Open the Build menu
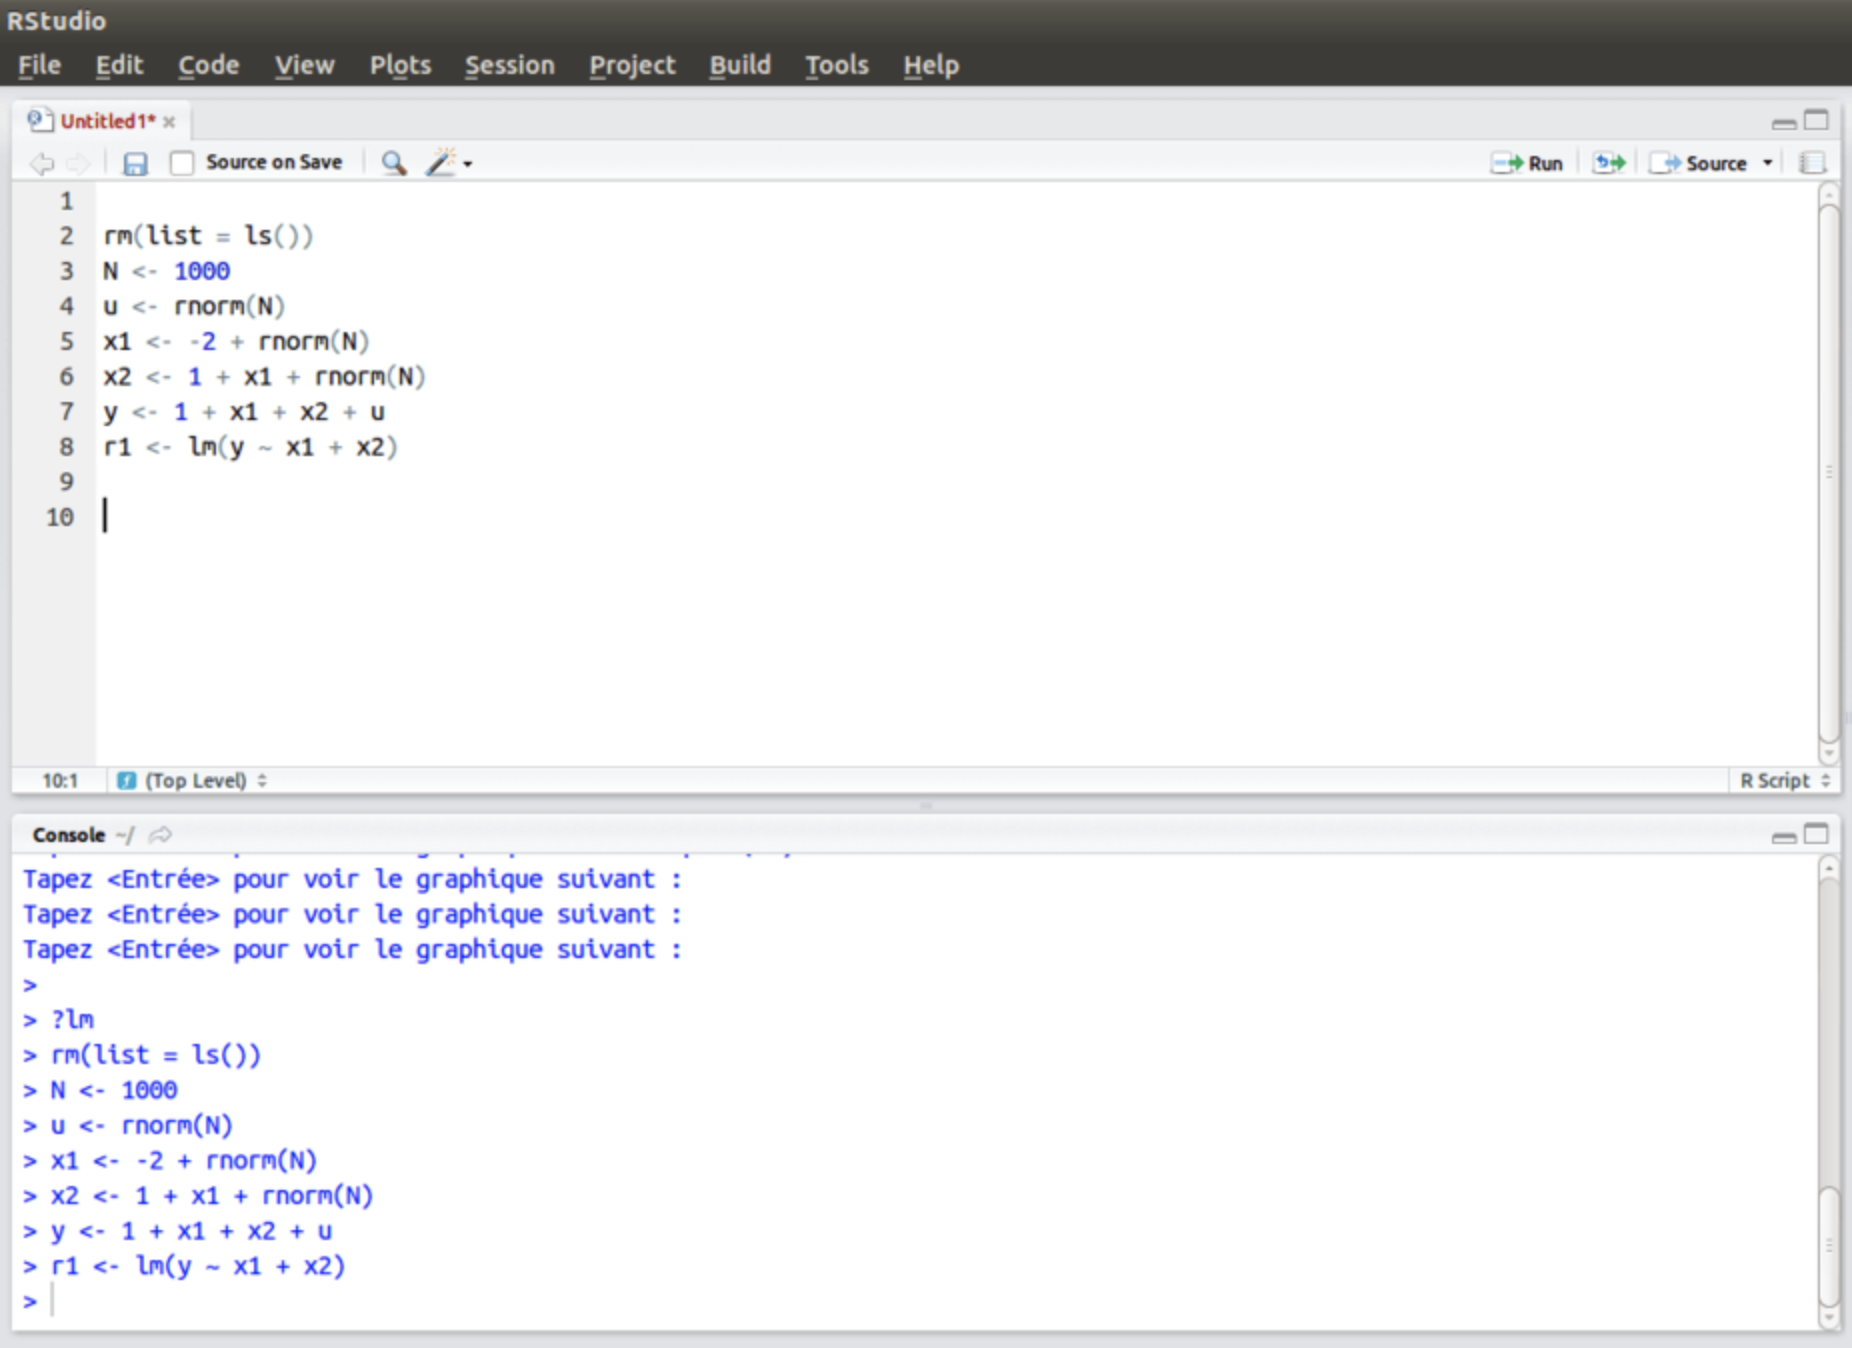Screen dimensions: 1852x1348 pos(740,65)
